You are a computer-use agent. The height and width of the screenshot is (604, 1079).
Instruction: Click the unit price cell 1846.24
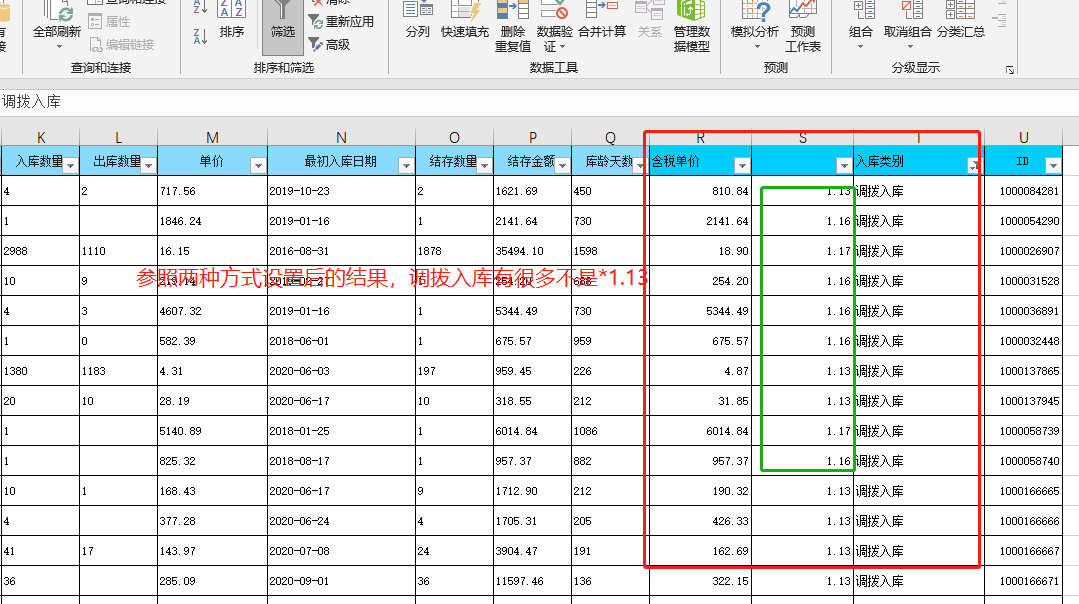click(213, 222)
